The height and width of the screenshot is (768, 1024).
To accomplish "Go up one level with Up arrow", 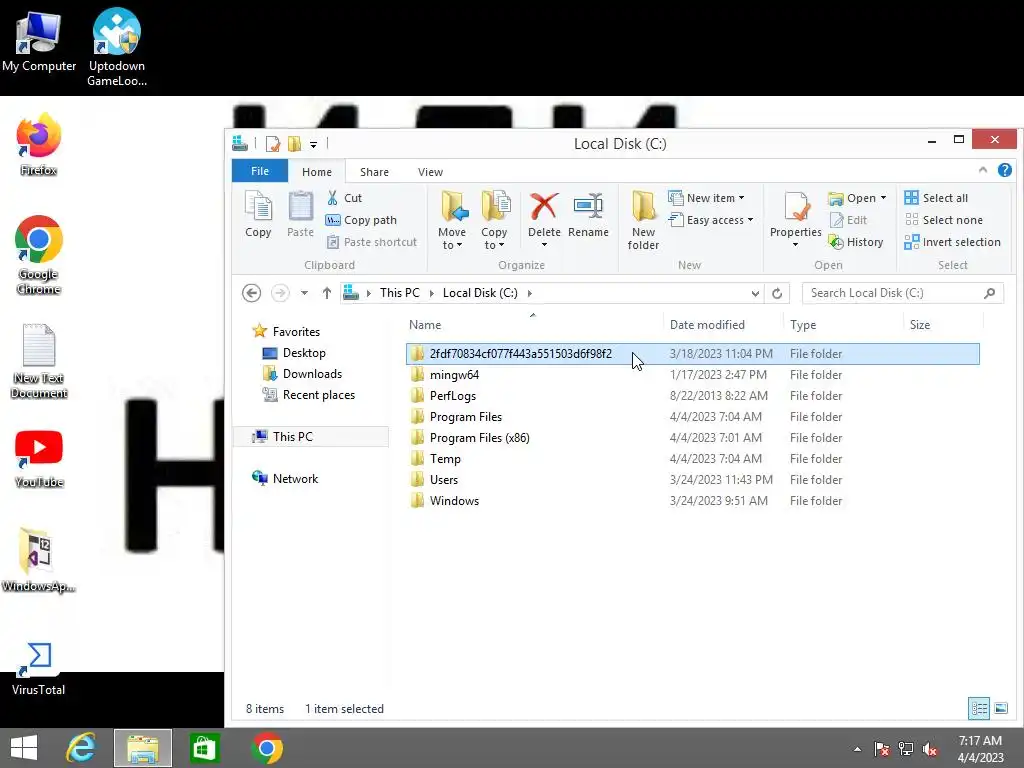I will tap(327, 293).
